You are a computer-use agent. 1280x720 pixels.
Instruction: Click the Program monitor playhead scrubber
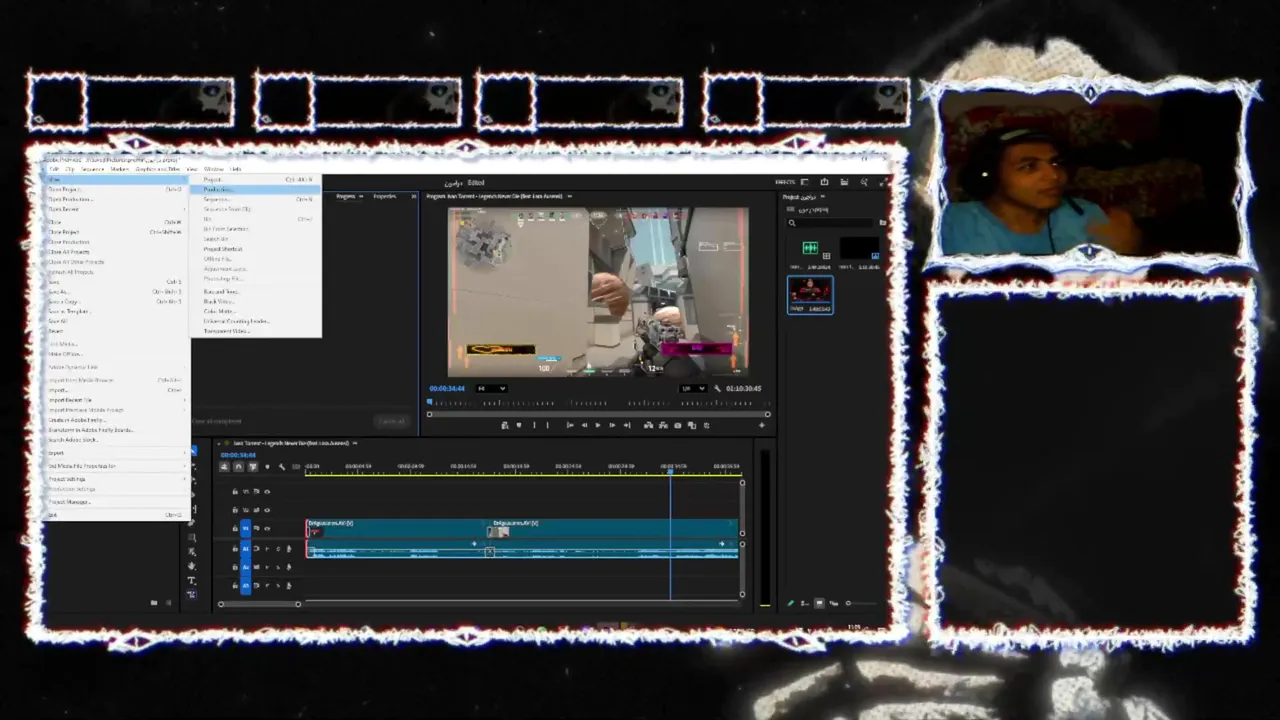point(429,401)
